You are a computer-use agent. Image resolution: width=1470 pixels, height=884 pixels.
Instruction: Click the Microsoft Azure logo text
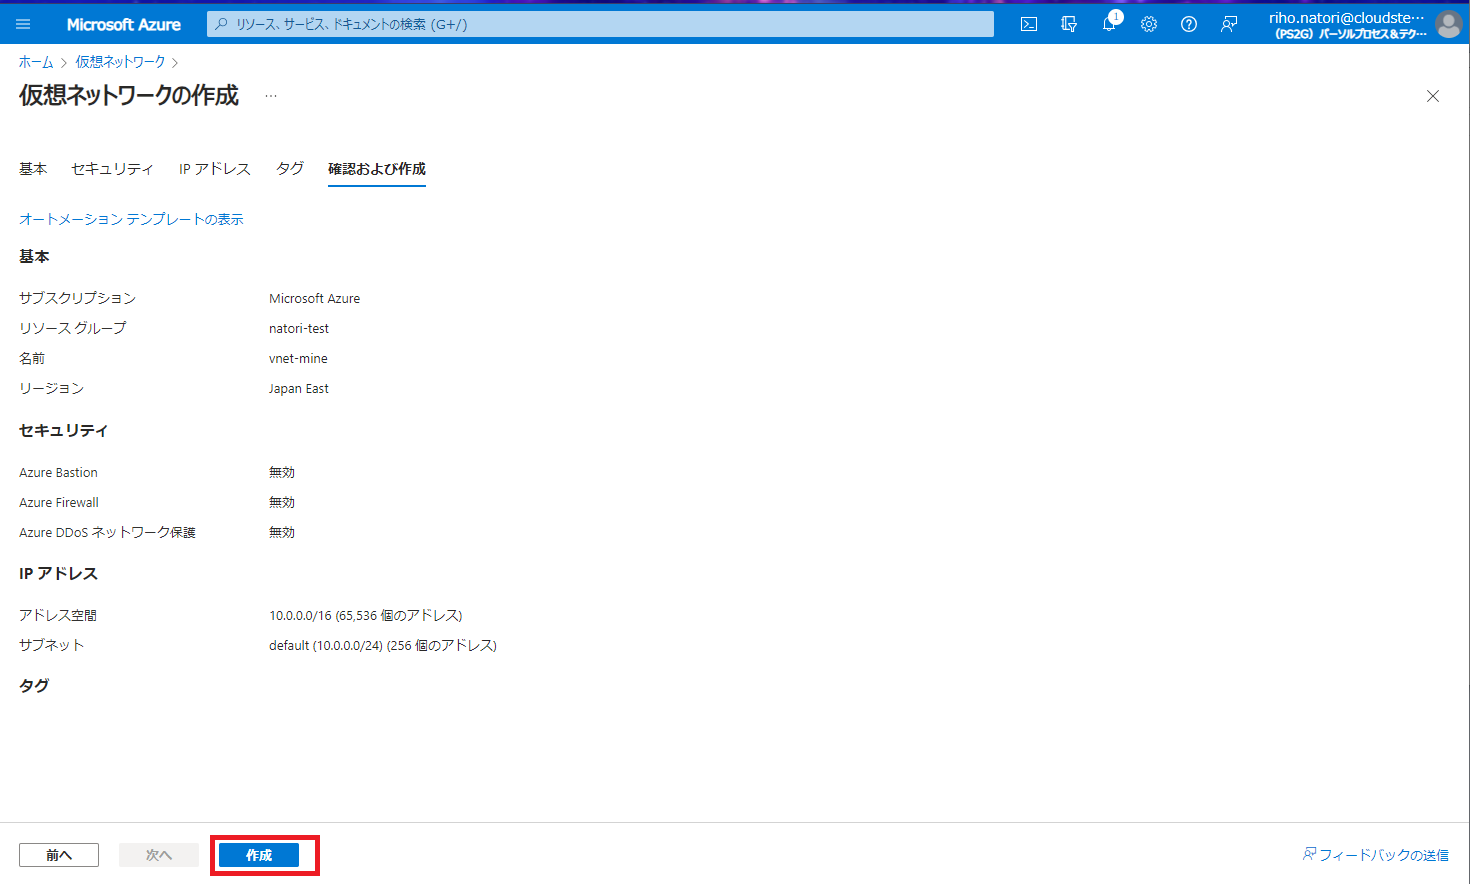(124, 24)
